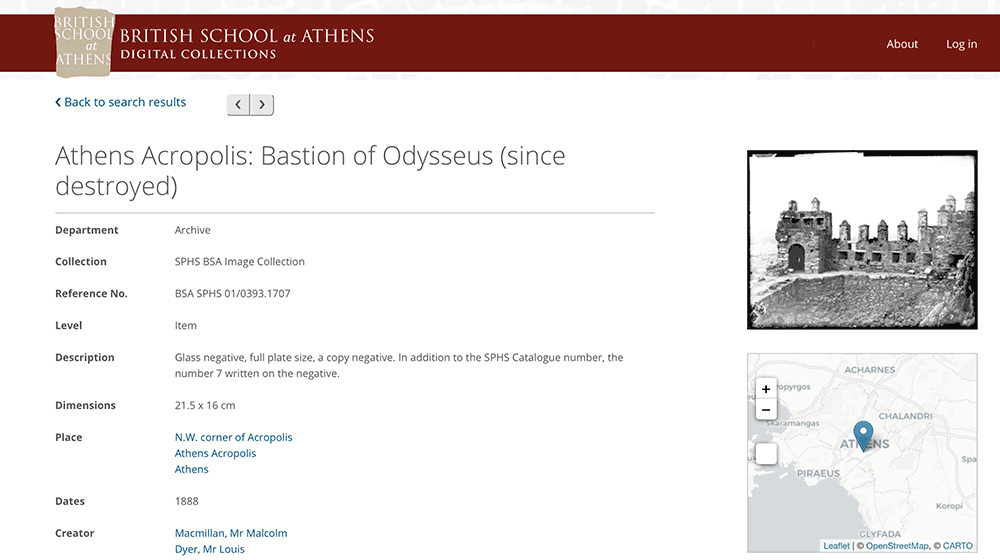Click the blue map location pin
This screenshot has width=1000, height=560.
point(863,436)
